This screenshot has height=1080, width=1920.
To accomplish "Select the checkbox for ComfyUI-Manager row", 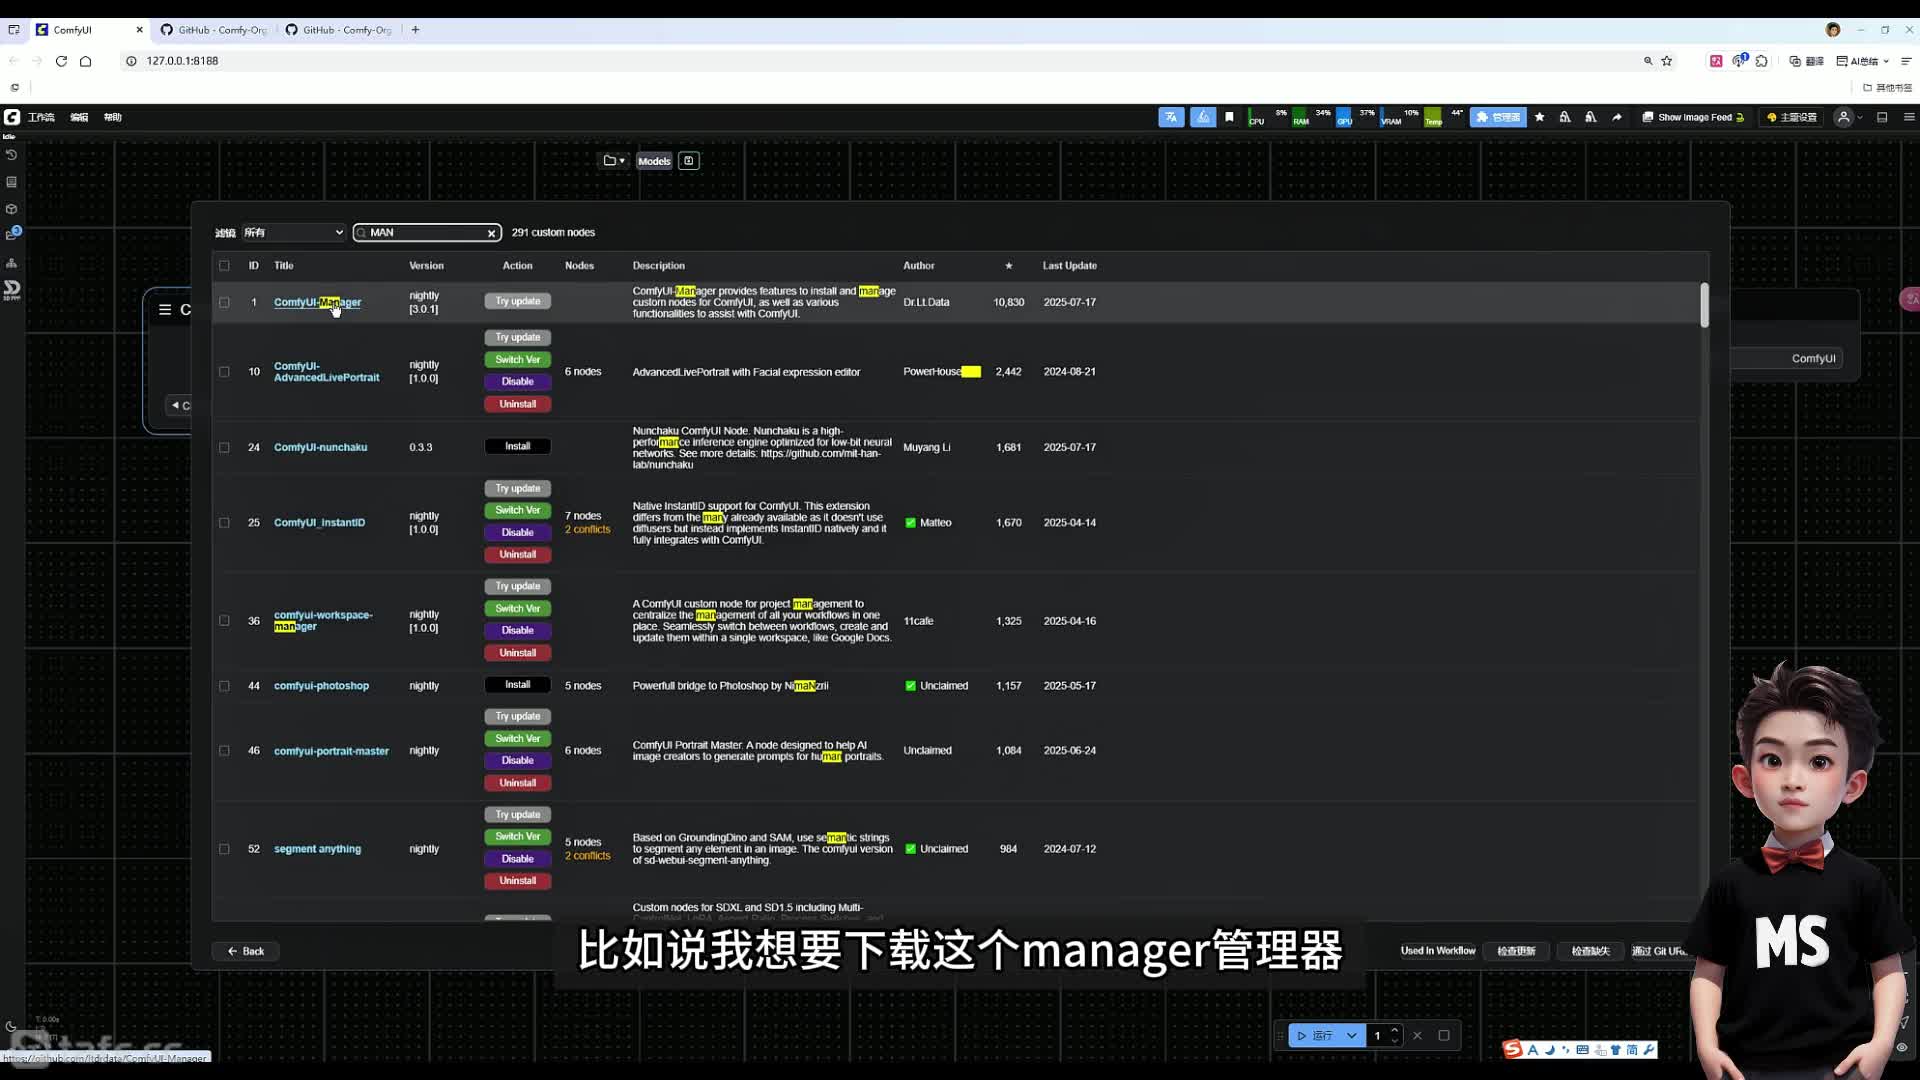I will [x=224, y=302].
